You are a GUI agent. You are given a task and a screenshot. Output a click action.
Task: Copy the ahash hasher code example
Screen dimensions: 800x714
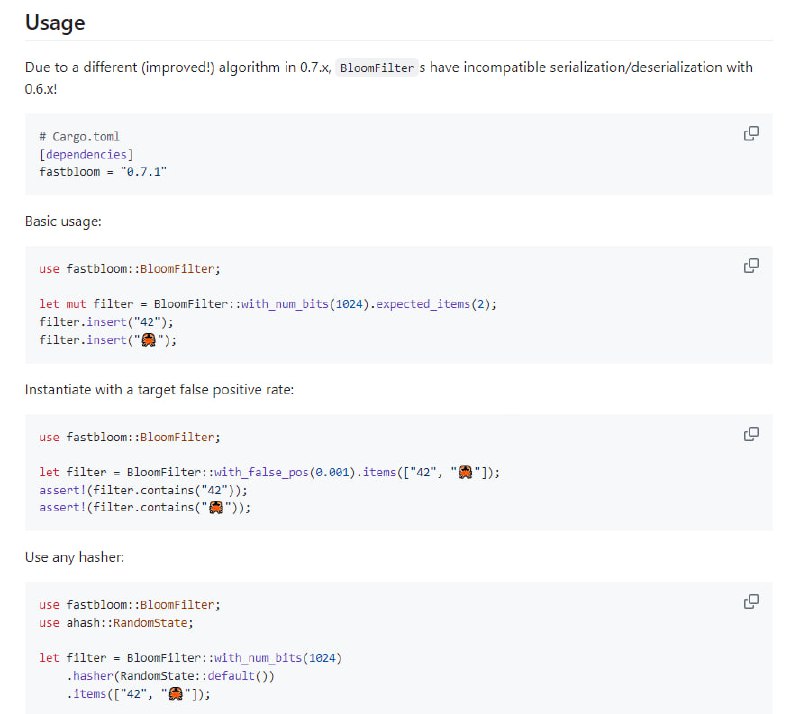tap(751, 602)
